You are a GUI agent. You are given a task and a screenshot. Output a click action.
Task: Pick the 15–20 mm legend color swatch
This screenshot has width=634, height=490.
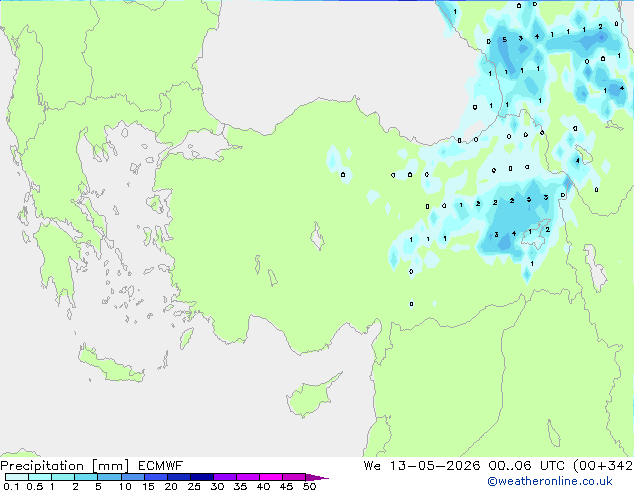[156, 477]
